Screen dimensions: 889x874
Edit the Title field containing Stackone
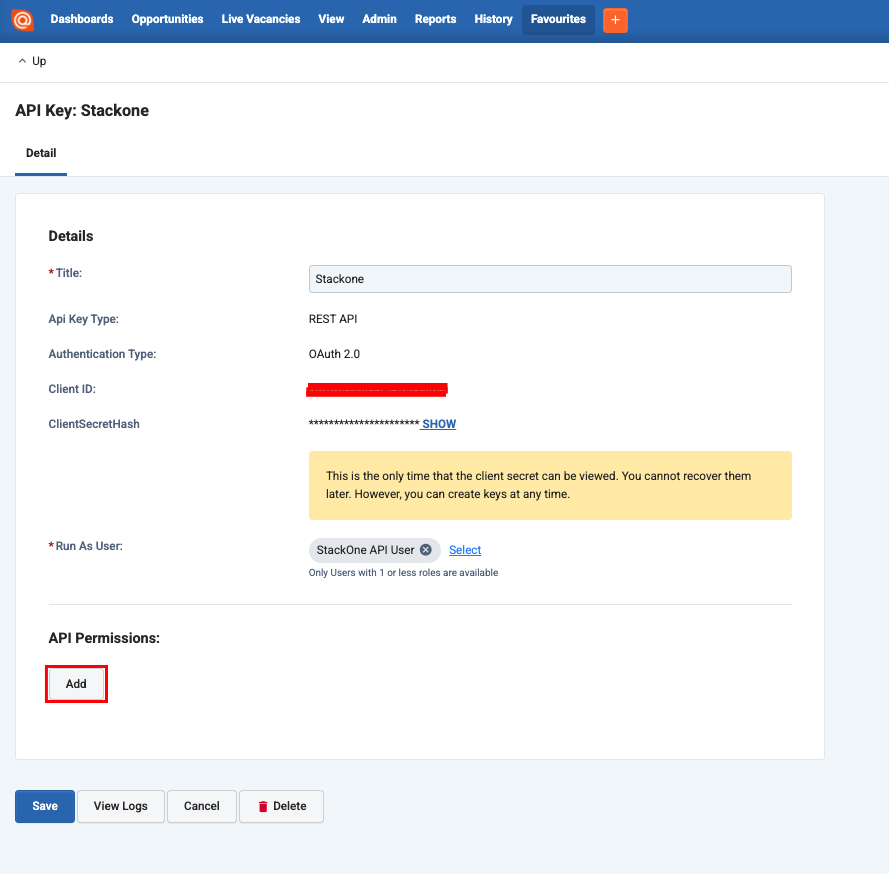pos(550,279)
